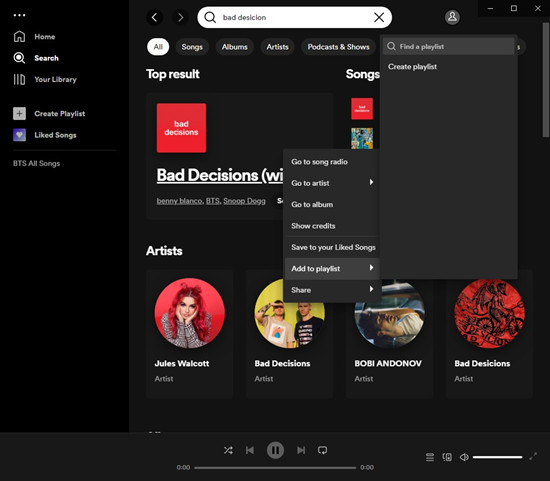Open the user profile icon
This screenshot has width=550, height=481.
click(x=452, y=17)
